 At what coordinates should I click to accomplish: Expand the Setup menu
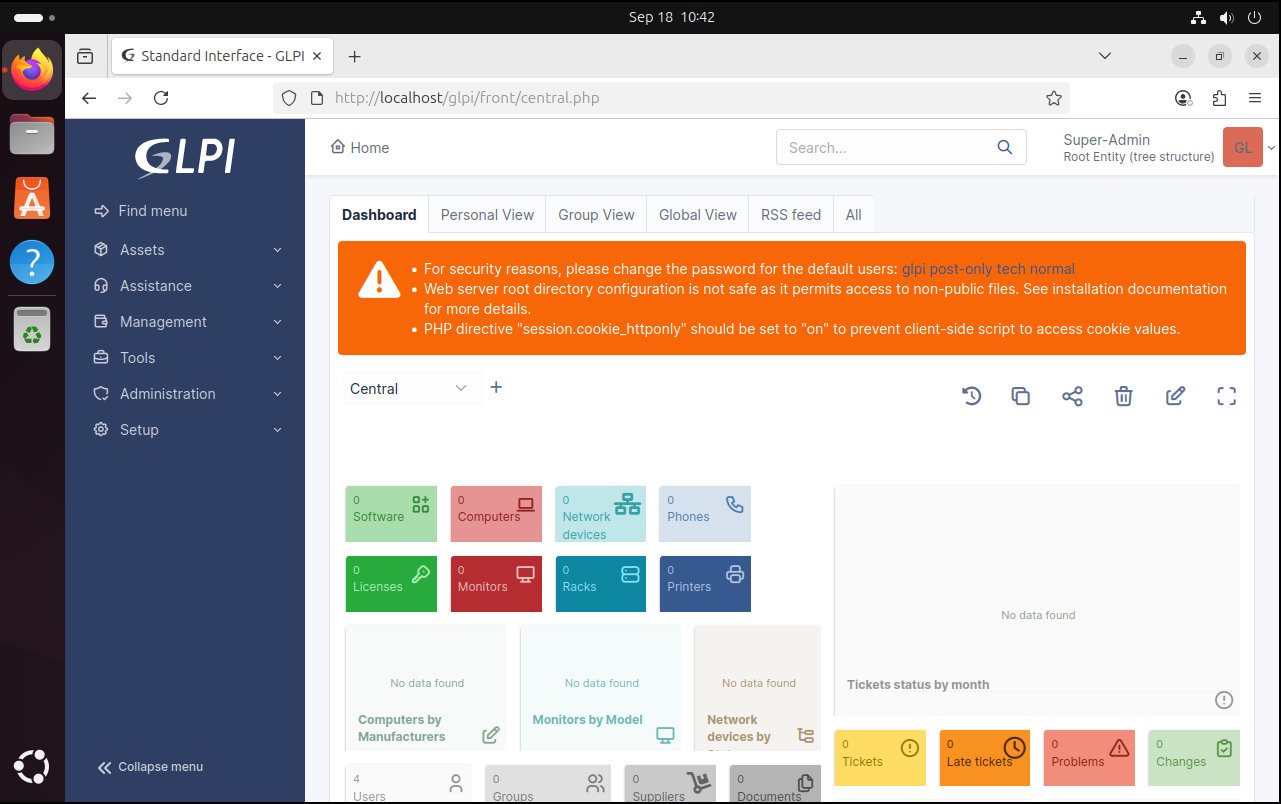185,430
